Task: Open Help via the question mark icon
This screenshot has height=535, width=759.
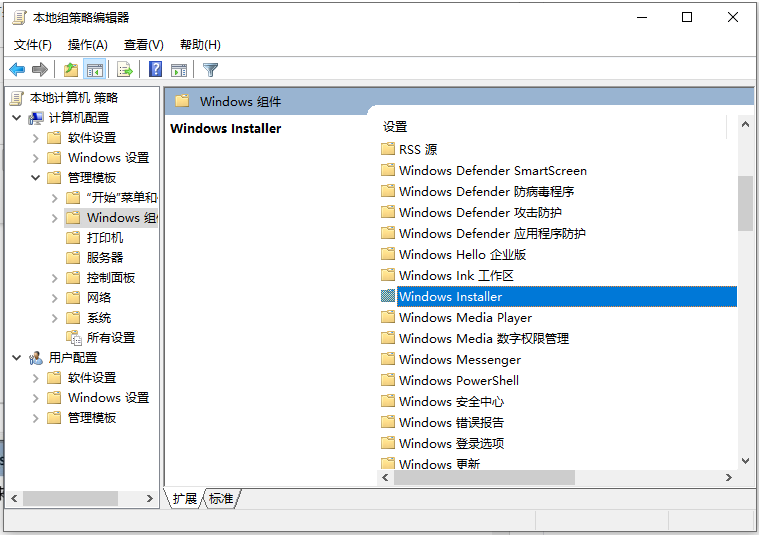Action: coord(155,69)
